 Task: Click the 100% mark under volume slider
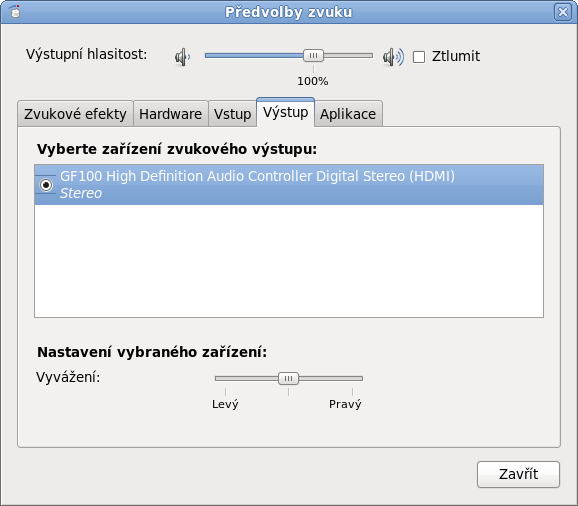pos(313,81)
